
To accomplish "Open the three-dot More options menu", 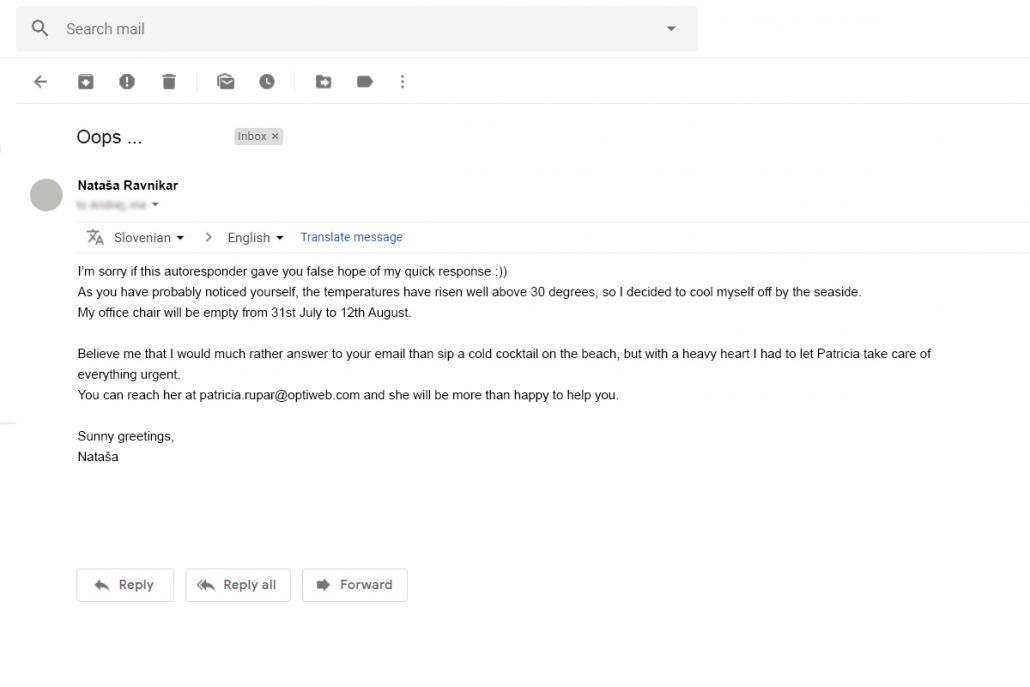I will [403, 82].
